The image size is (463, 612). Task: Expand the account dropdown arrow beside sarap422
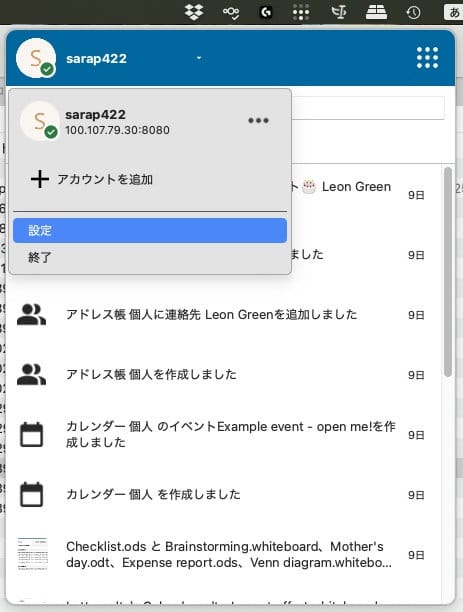pos(199,58)
